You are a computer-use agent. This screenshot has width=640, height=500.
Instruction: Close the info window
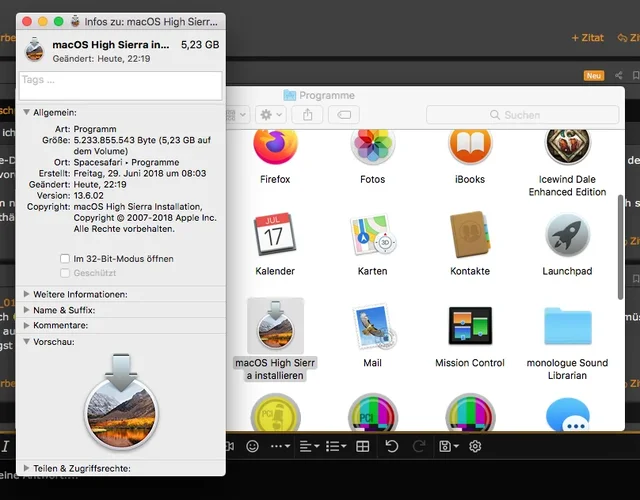(x=27, y=22)
